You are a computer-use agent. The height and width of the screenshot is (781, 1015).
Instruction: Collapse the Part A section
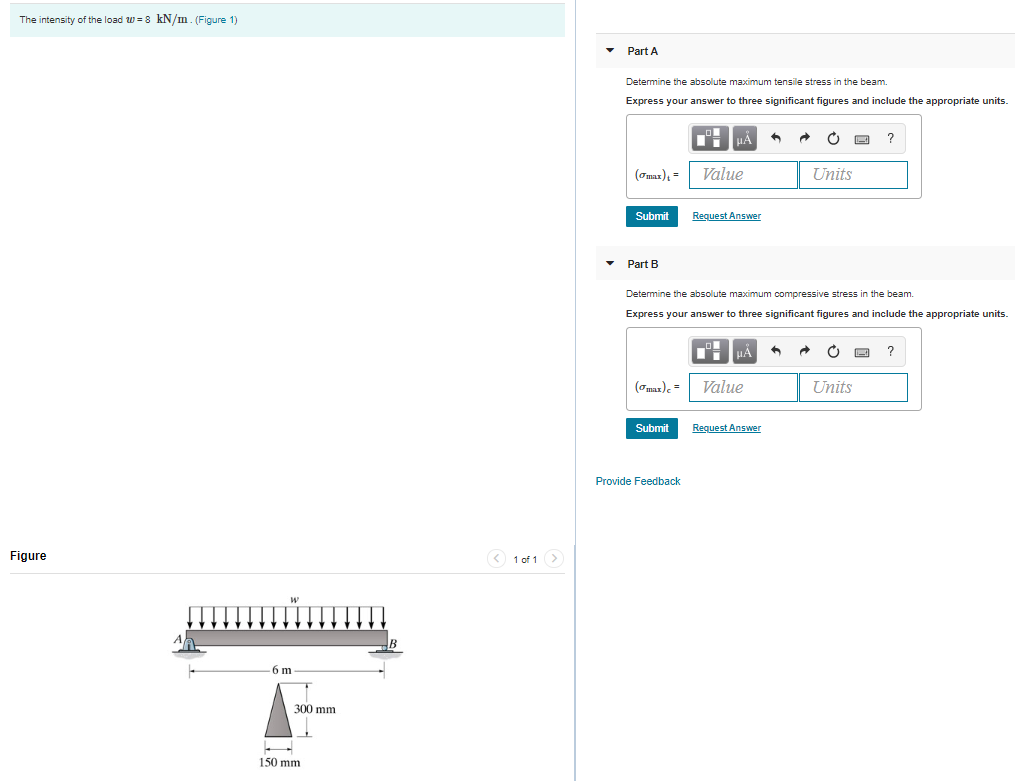609,51
